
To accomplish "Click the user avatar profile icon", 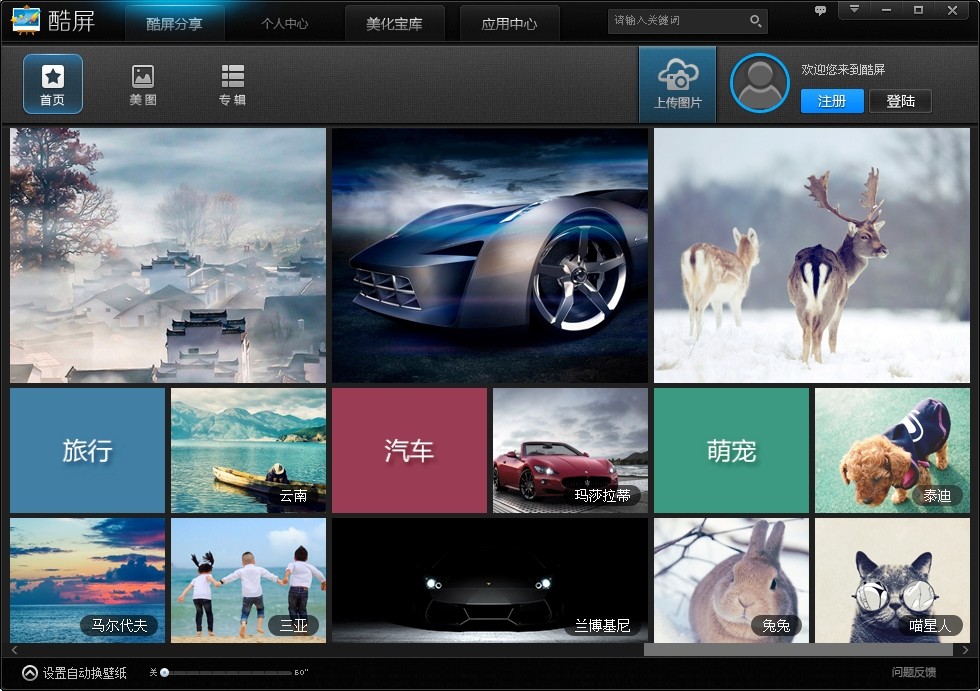I will (760, 83).
